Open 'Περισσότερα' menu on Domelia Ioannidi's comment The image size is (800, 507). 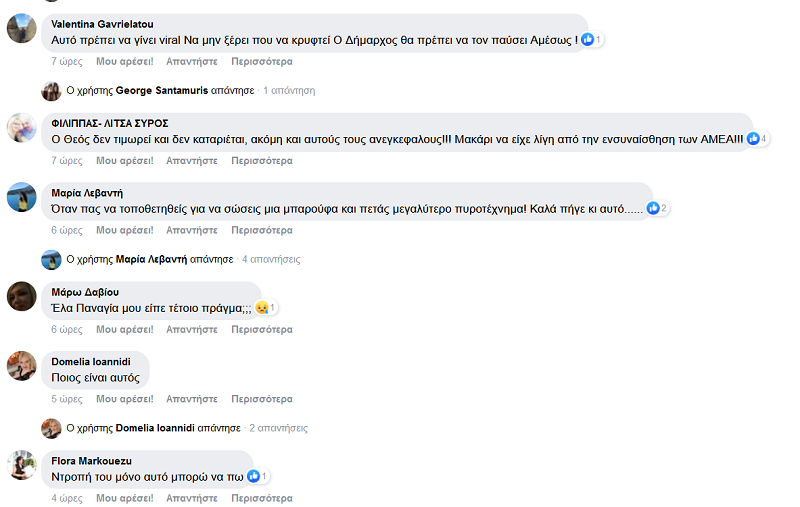point(261,399)
